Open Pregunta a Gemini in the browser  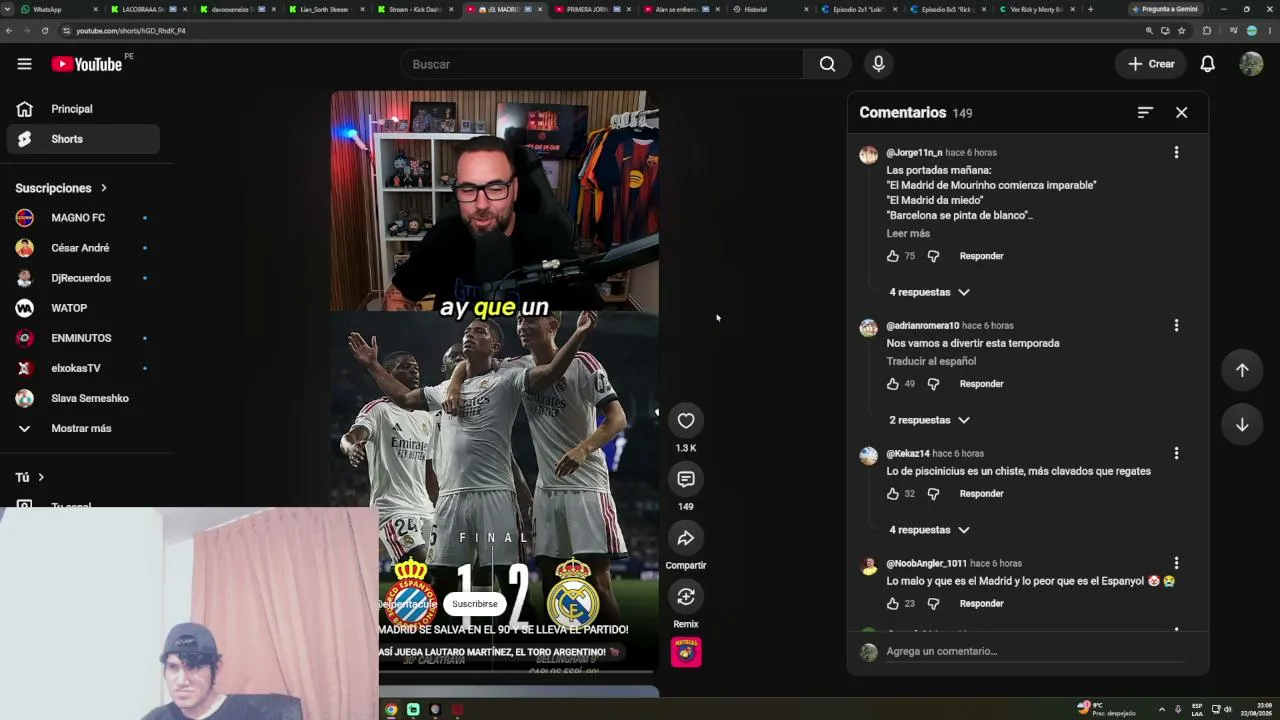pos(1165,9)
